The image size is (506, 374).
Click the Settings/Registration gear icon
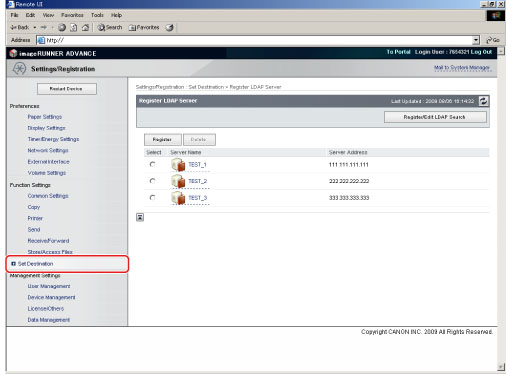pos(19,69)
